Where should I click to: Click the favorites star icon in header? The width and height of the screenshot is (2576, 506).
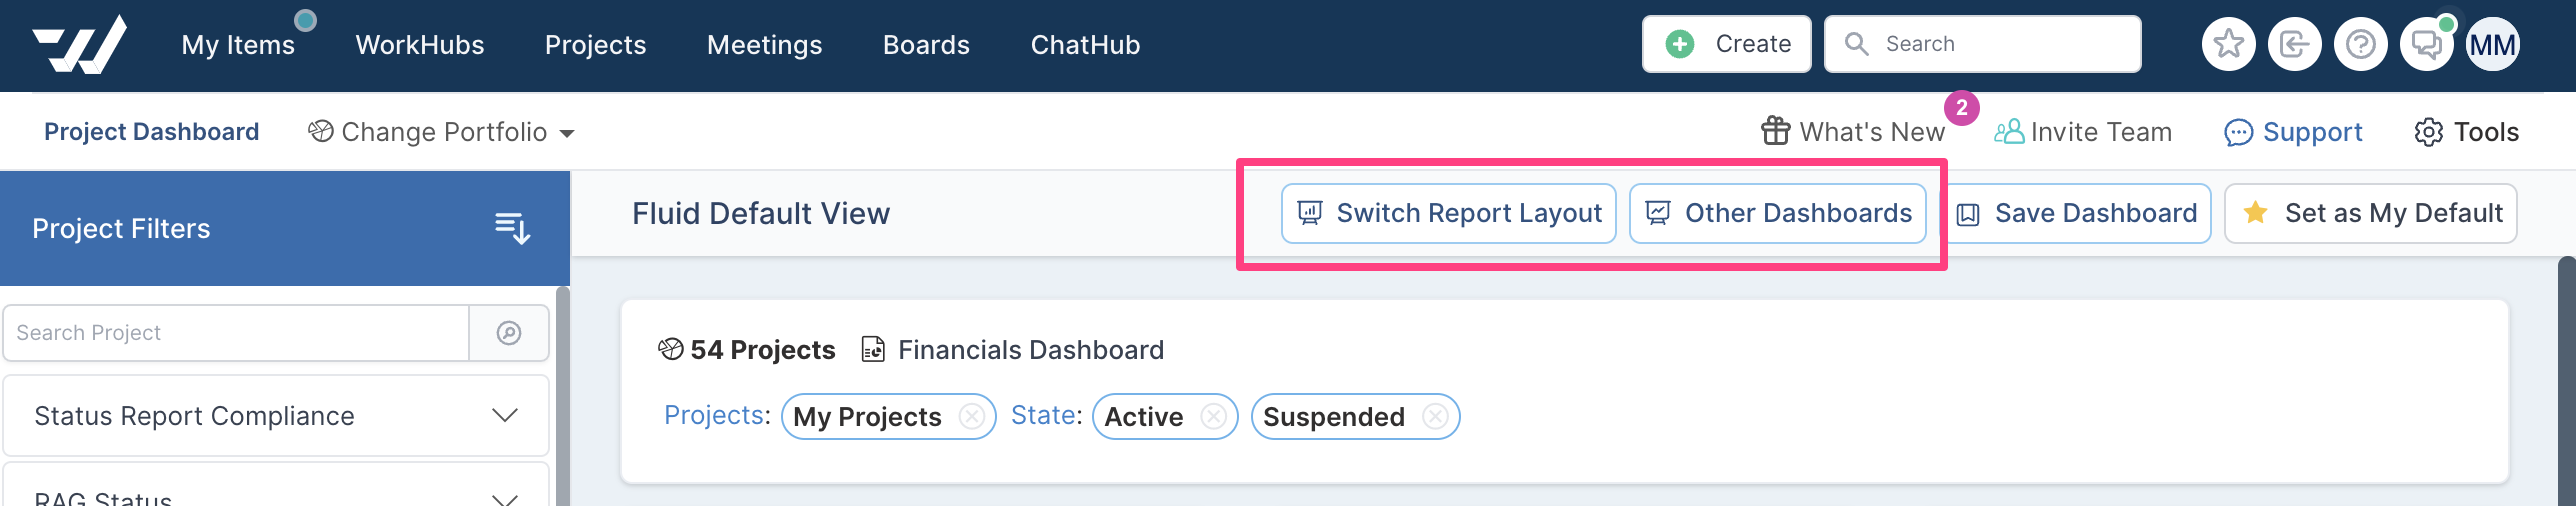(2228, 45)
